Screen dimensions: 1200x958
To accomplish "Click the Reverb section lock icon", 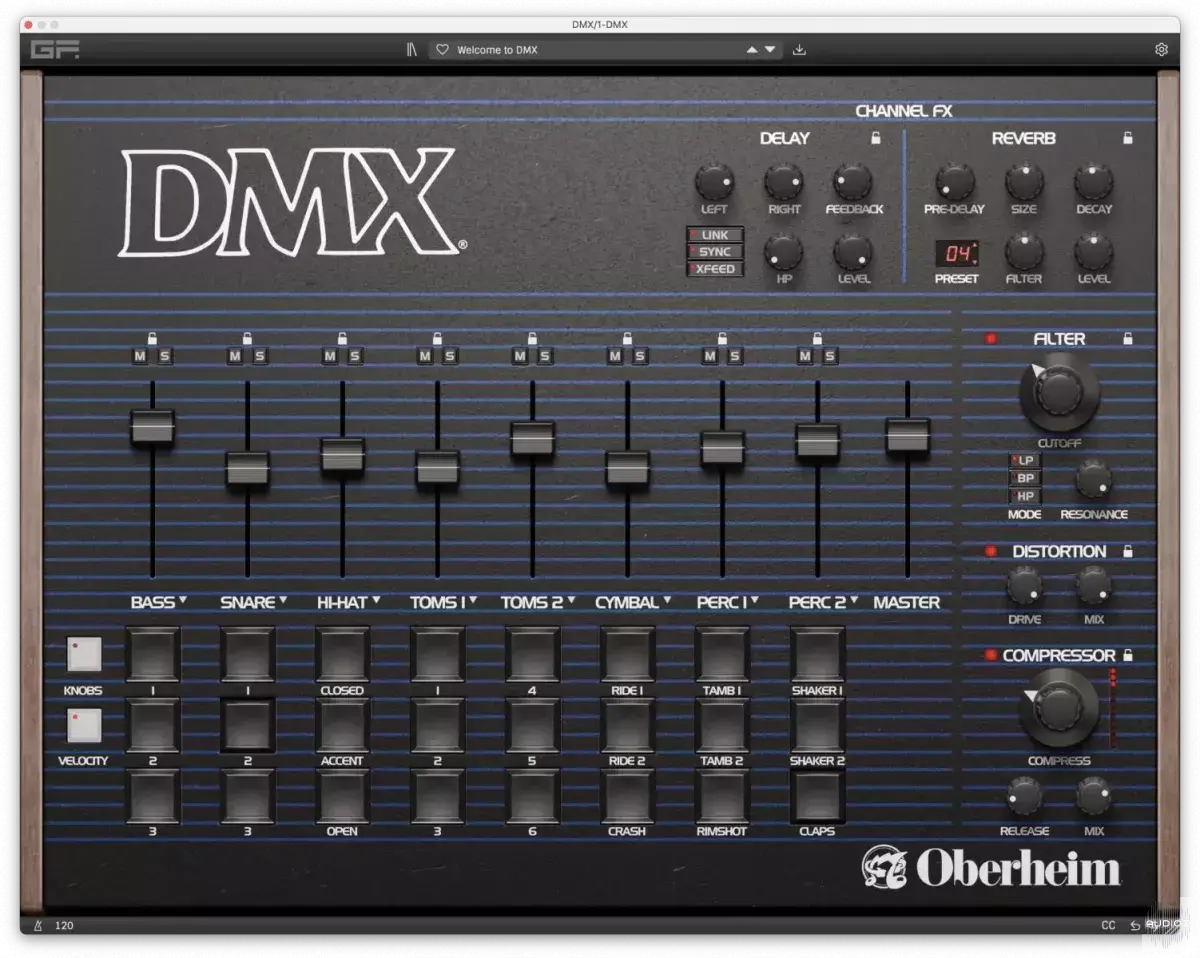I will [1128, 138].
